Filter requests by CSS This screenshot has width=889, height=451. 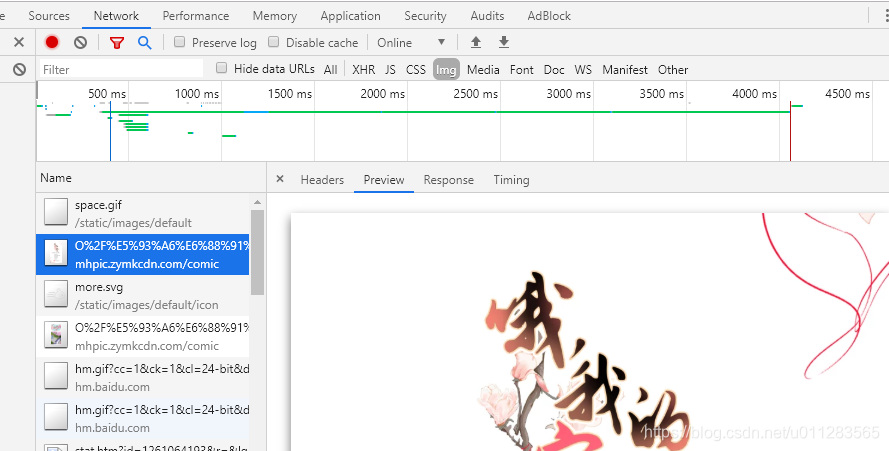point(416,70)
